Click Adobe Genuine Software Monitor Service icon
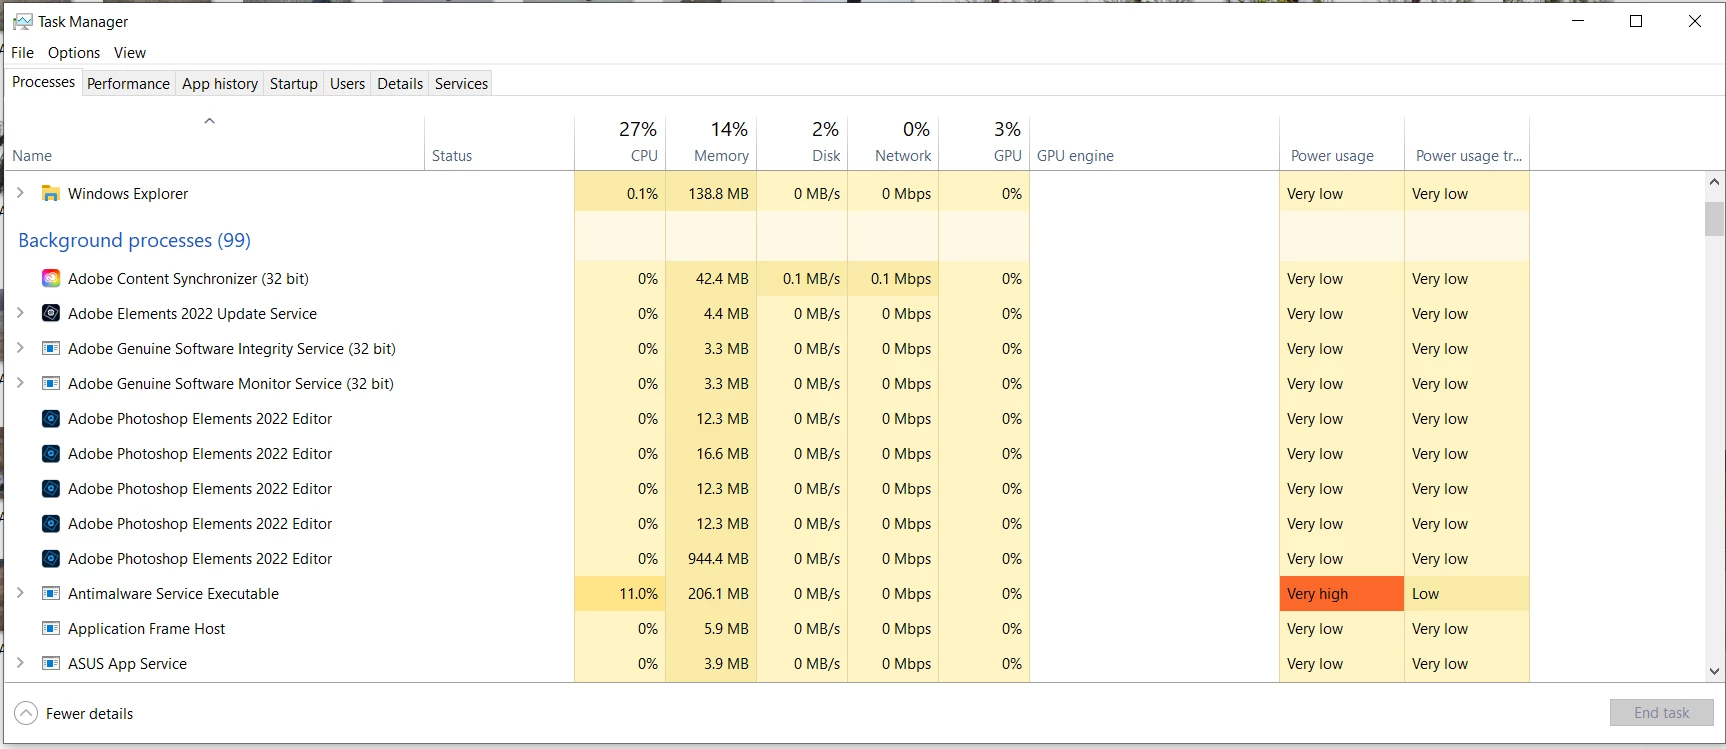Viewport: 1726px width, 749px height. [51, 384]
